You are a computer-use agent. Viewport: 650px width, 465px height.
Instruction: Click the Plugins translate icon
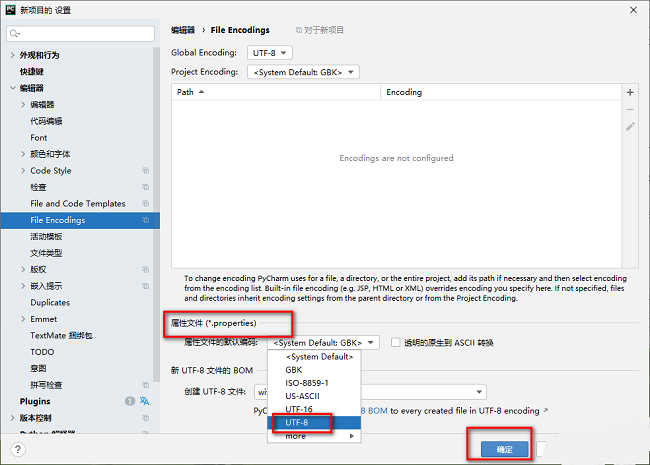[144, 401]
